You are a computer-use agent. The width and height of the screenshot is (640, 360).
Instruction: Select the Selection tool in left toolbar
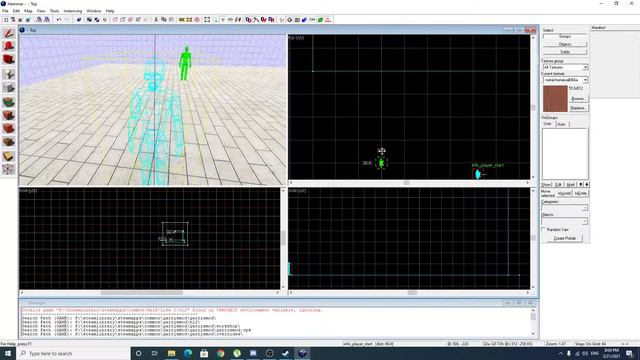[x=9, y=33]
